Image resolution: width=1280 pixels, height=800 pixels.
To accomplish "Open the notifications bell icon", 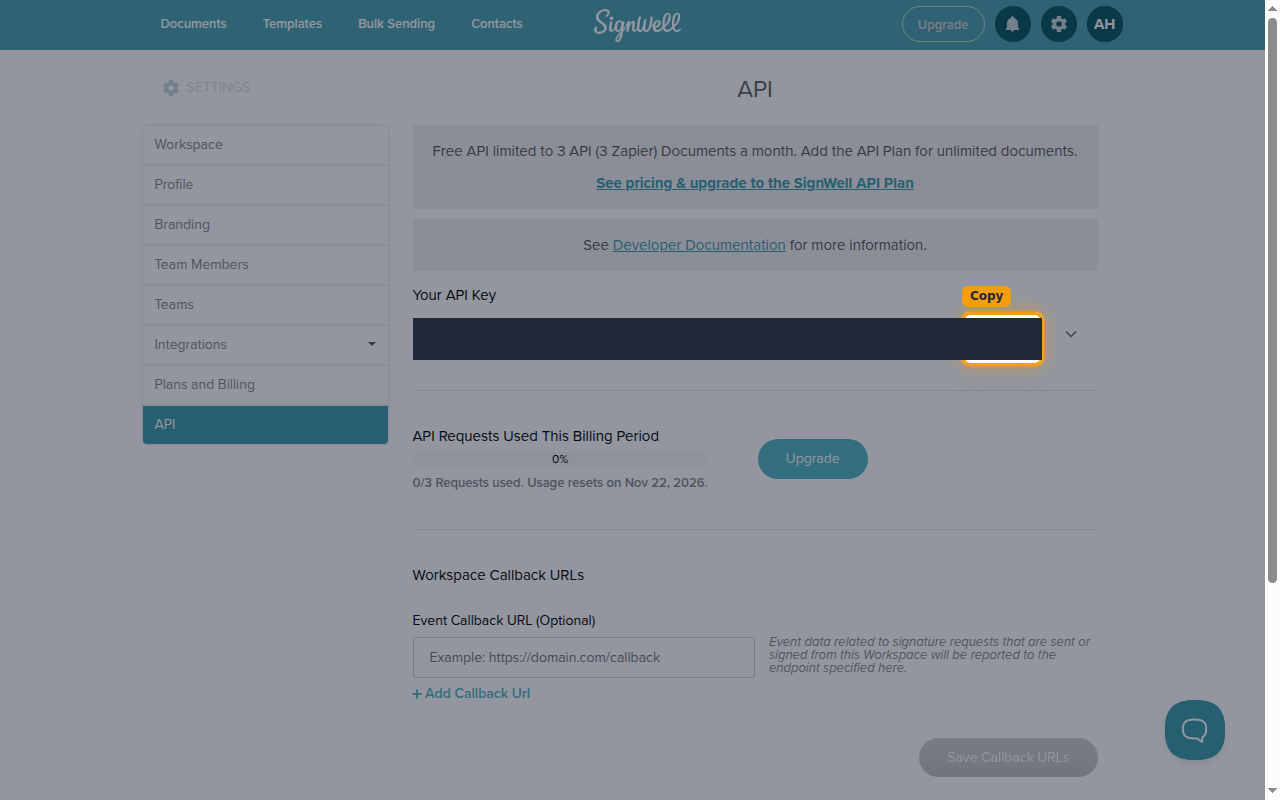I will click(1013, 24).
